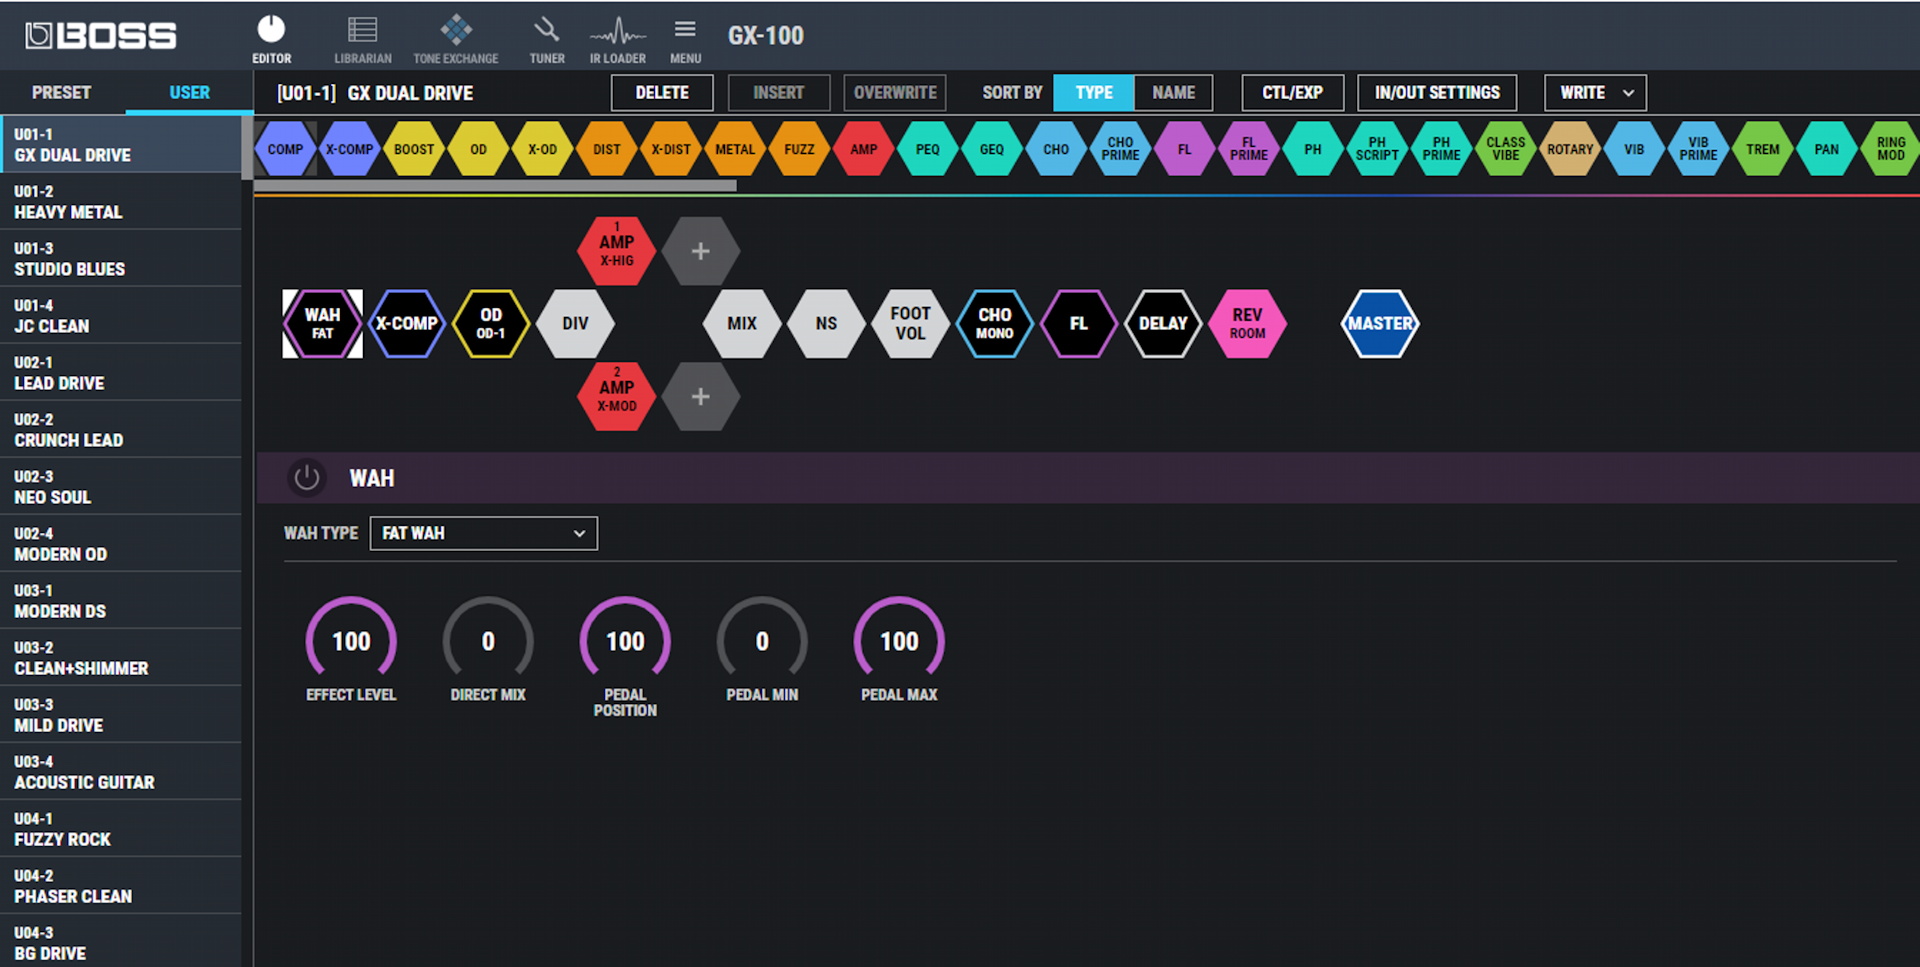Image resolution: width=1920 pixels, height=967 pixels.
Task: Select patch U03-2 CLEAN+SHIMMER
Action: (x=120, y=657)
